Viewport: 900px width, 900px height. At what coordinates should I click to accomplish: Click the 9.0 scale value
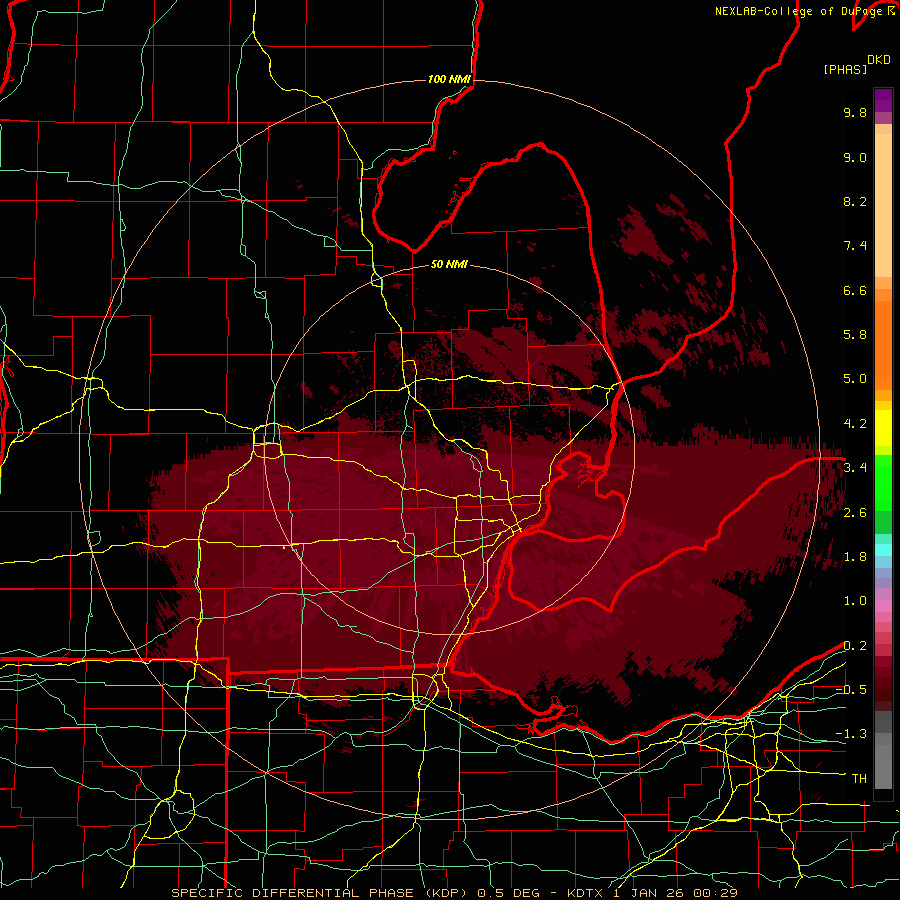pos(855,157)
